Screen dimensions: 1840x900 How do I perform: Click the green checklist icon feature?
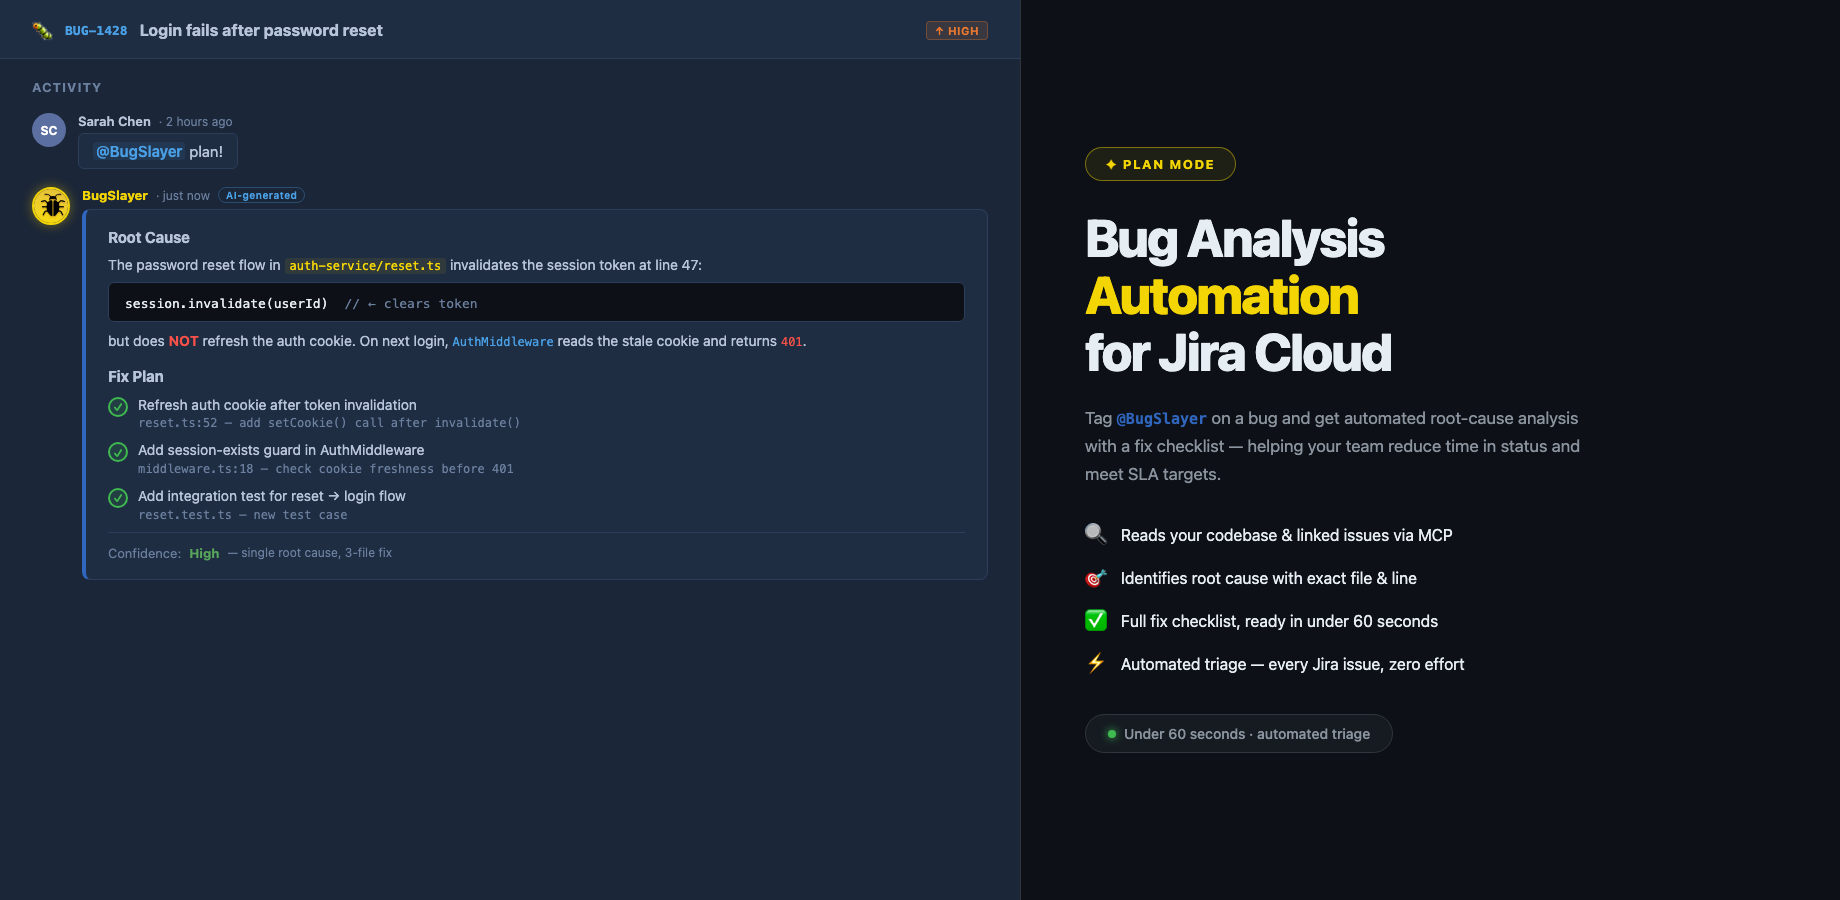1096,620
